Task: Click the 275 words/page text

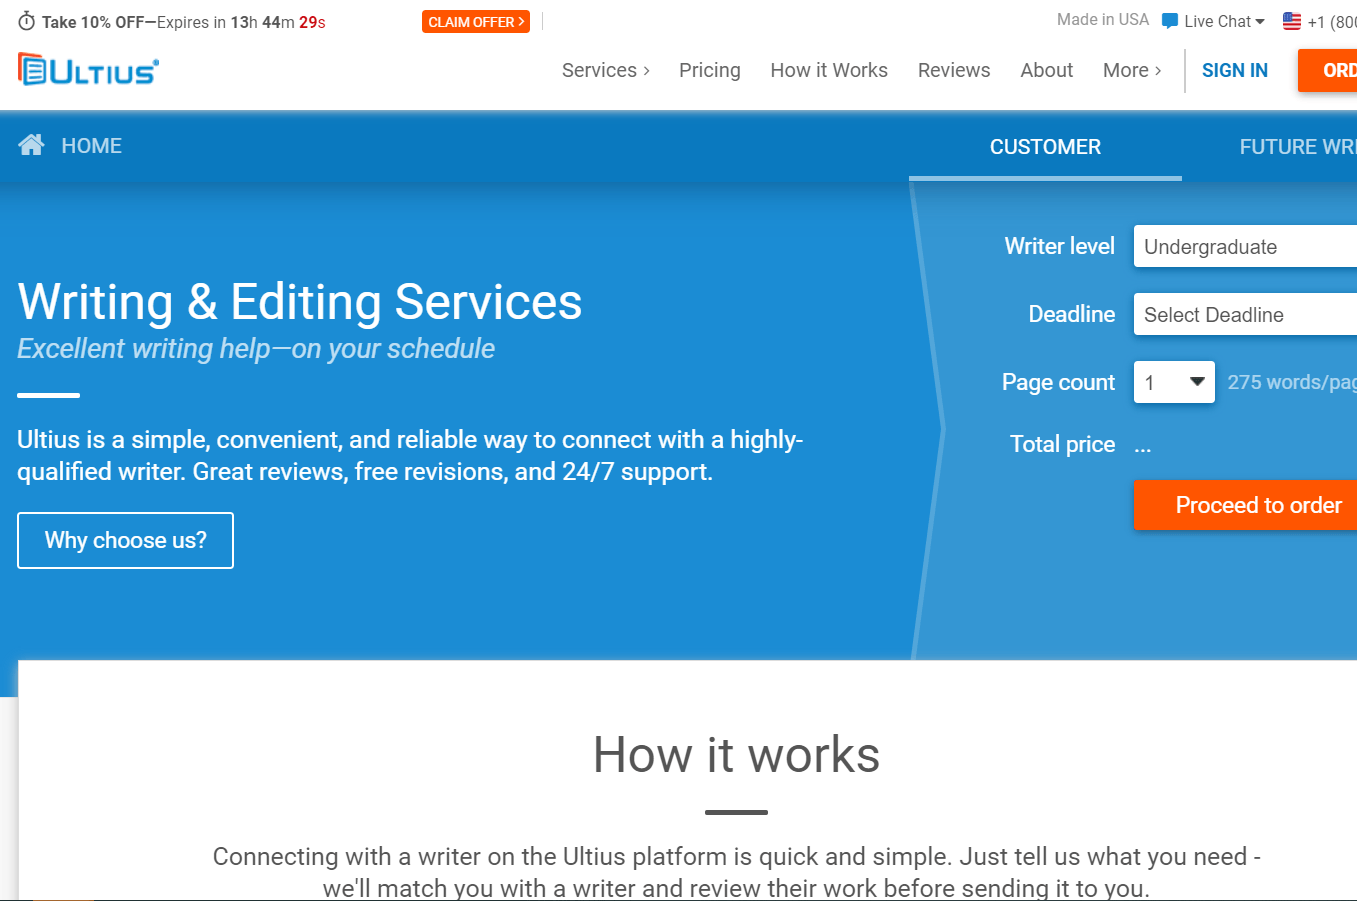Action: point(1292,382)
